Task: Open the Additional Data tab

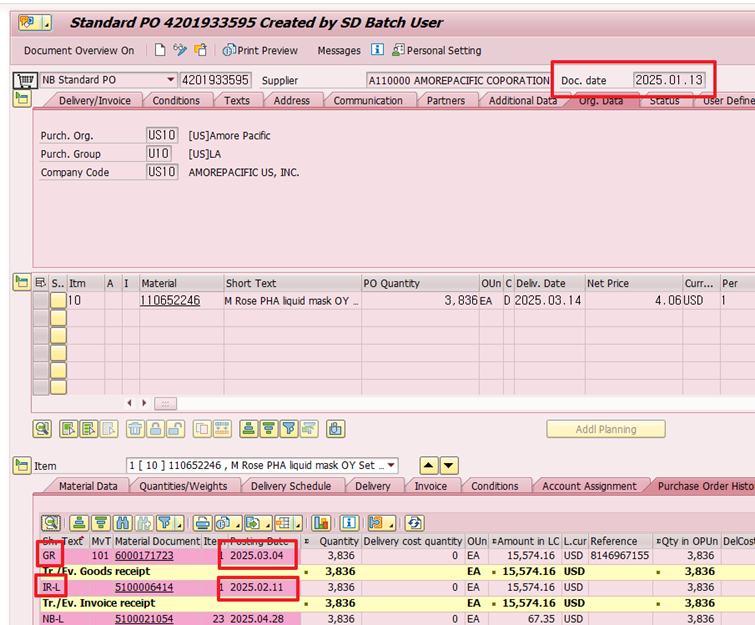Action: click(523, 101)
